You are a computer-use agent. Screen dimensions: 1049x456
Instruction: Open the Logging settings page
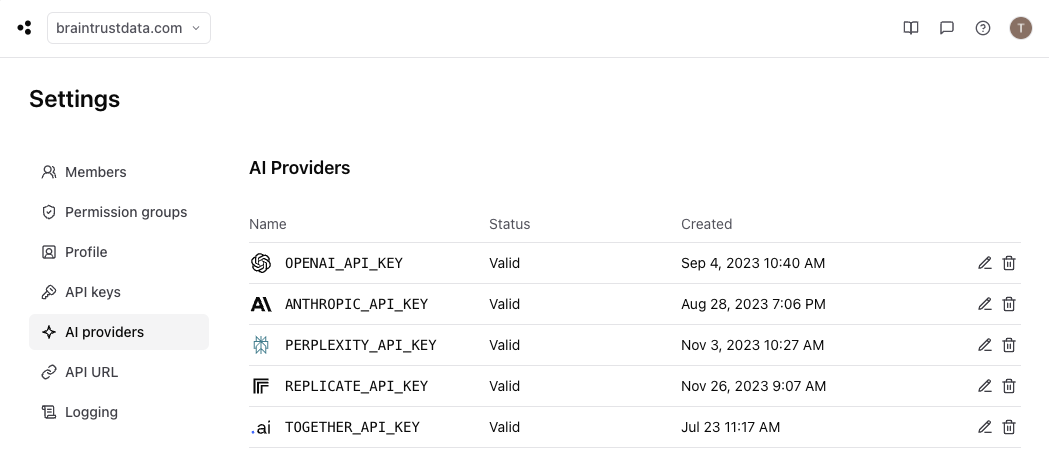pos(91,412)
